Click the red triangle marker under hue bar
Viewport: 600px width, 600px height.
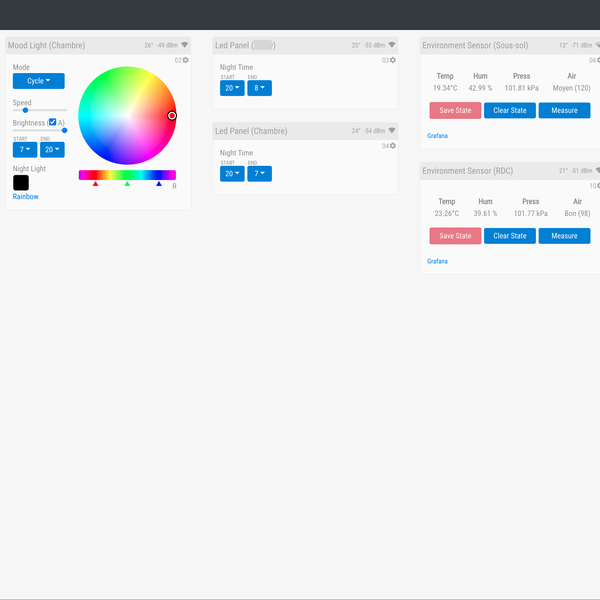tap(95, 184)
